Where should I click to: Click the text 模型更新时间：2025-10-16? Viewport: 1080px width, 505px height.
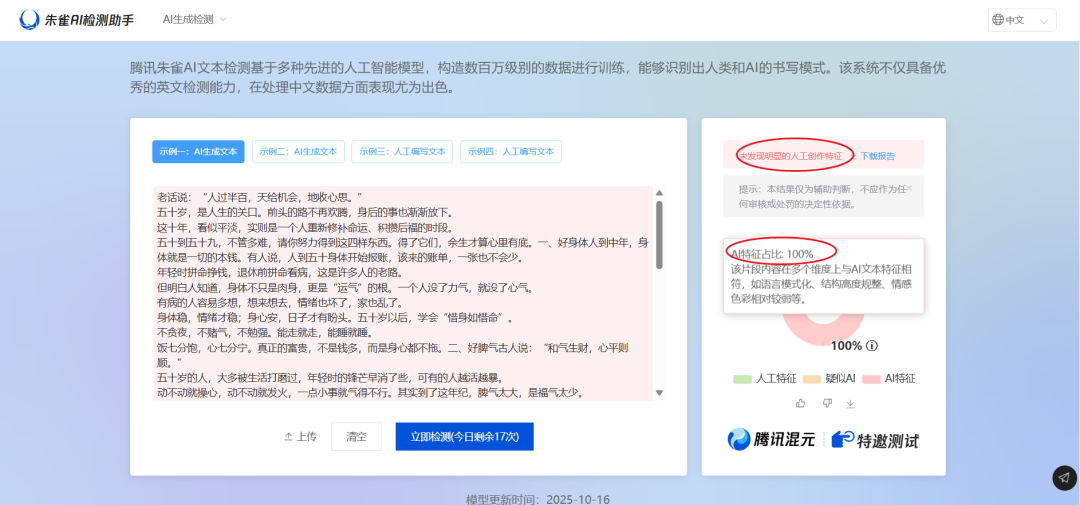[x=538, y=499]
